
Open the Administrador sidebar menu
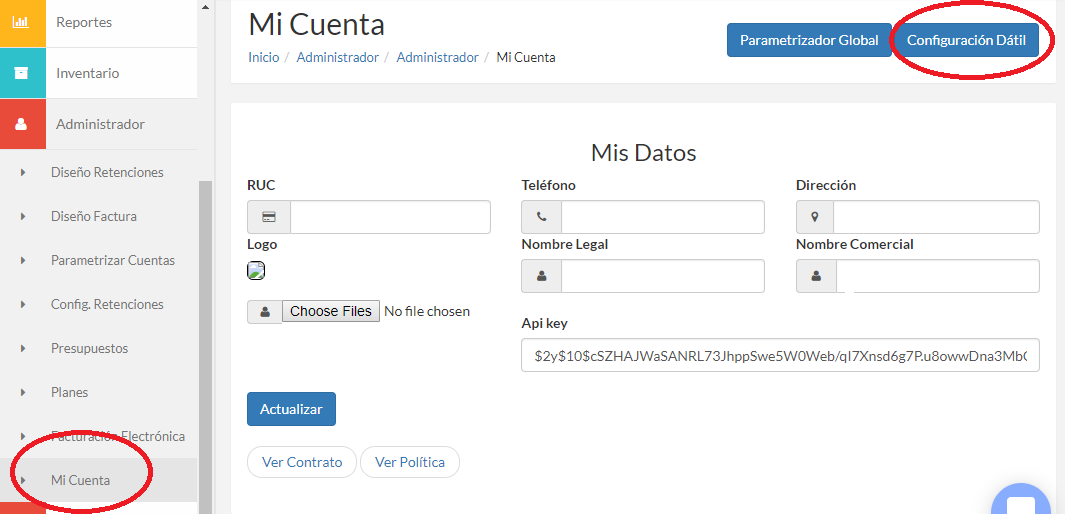(98, 124)
